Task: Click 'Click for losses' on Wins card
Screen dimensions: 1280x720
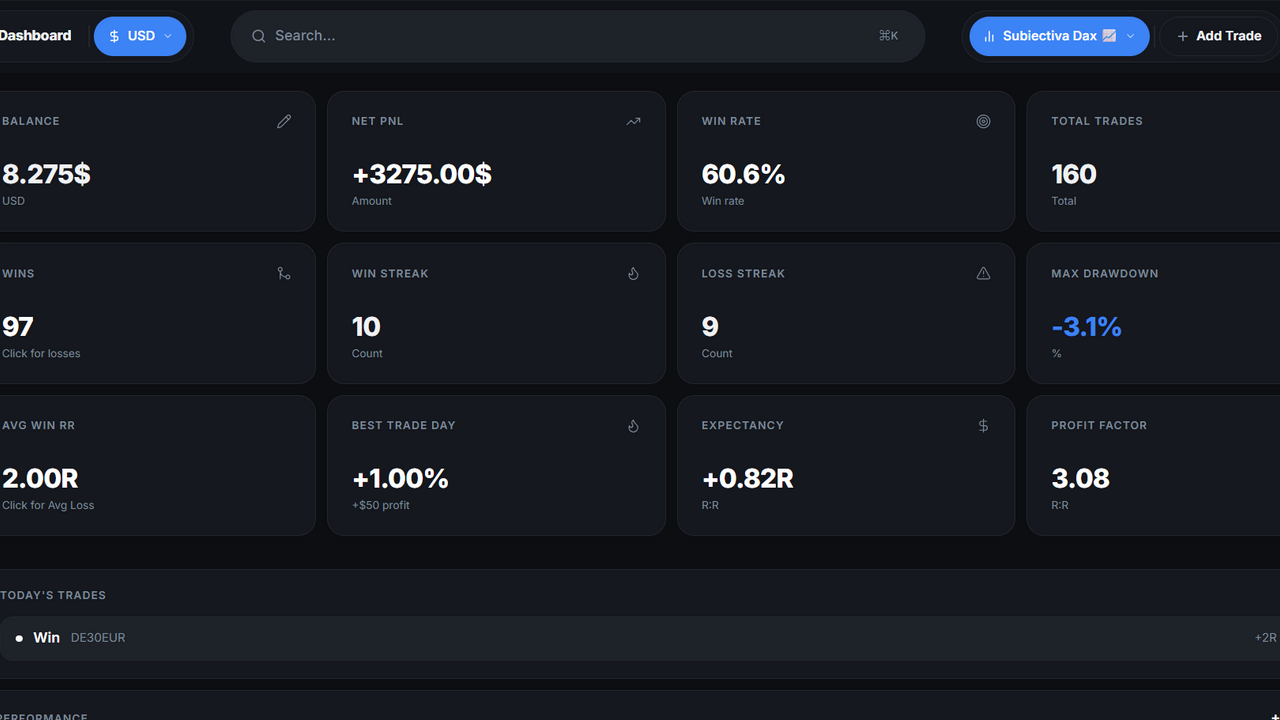Action: click(41, 353)
